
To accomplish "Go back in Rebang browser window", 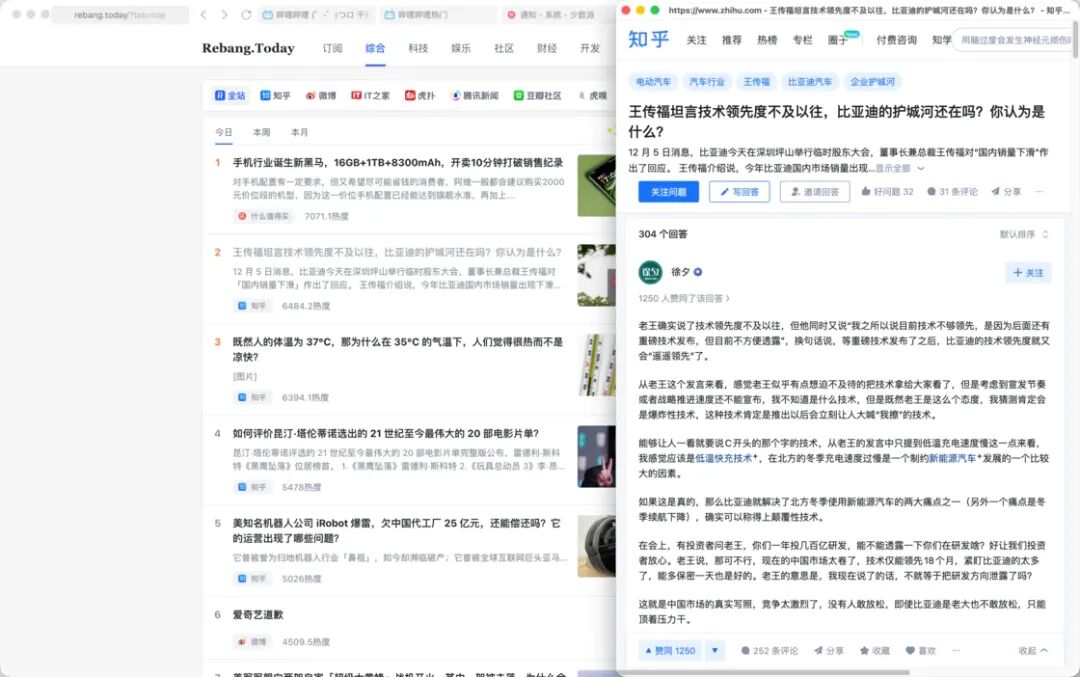I will (203, 14).
